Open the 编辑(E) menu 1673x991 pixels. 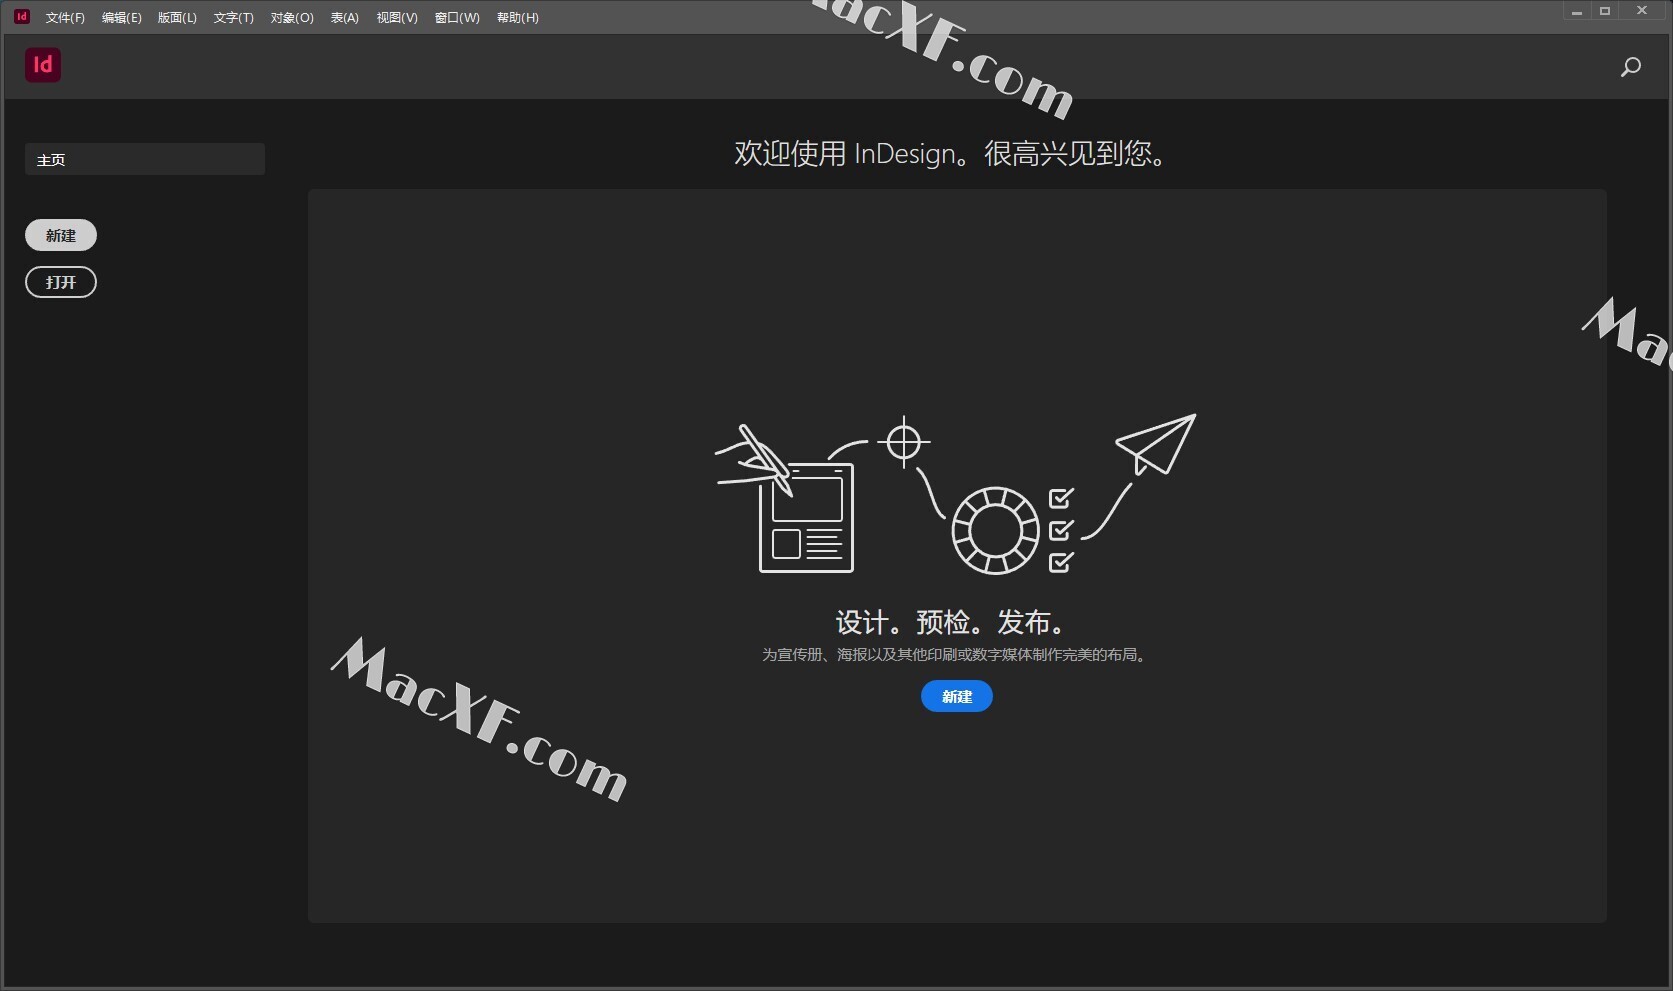(122, 17)
